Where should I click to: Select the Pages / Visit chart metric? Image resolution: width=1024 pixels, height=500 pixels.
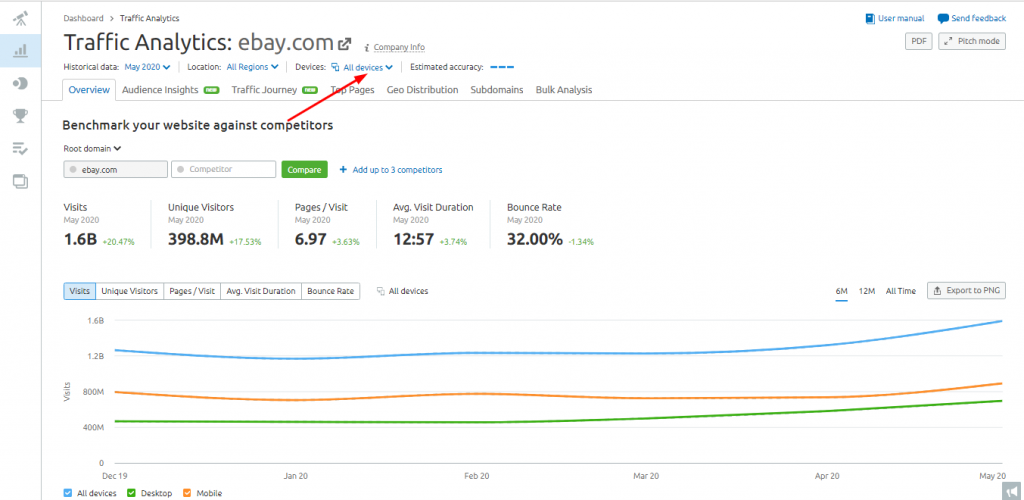(192, 291)
